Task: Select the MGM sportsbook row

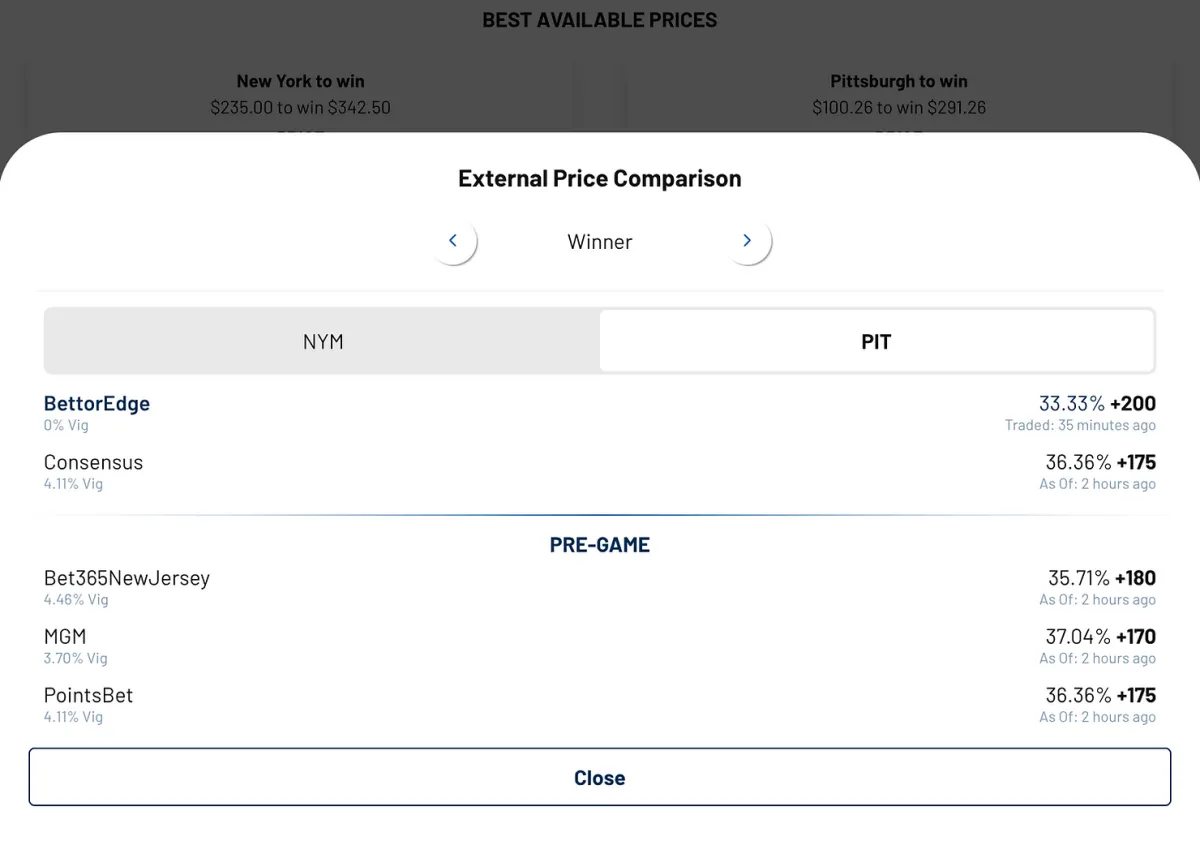Action: click(600, 646)
